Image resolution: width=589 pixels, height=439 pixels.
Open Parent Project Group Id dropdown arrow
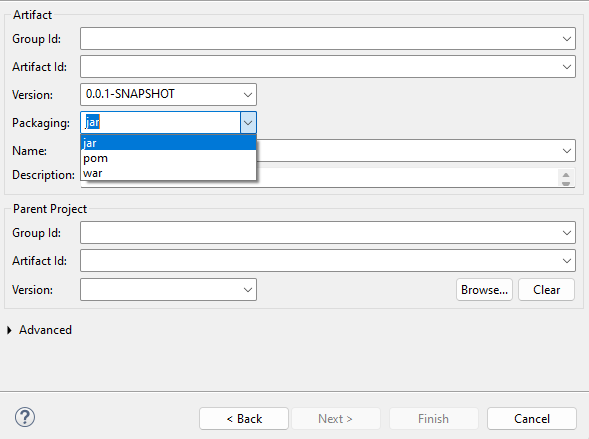pos(567,233)
